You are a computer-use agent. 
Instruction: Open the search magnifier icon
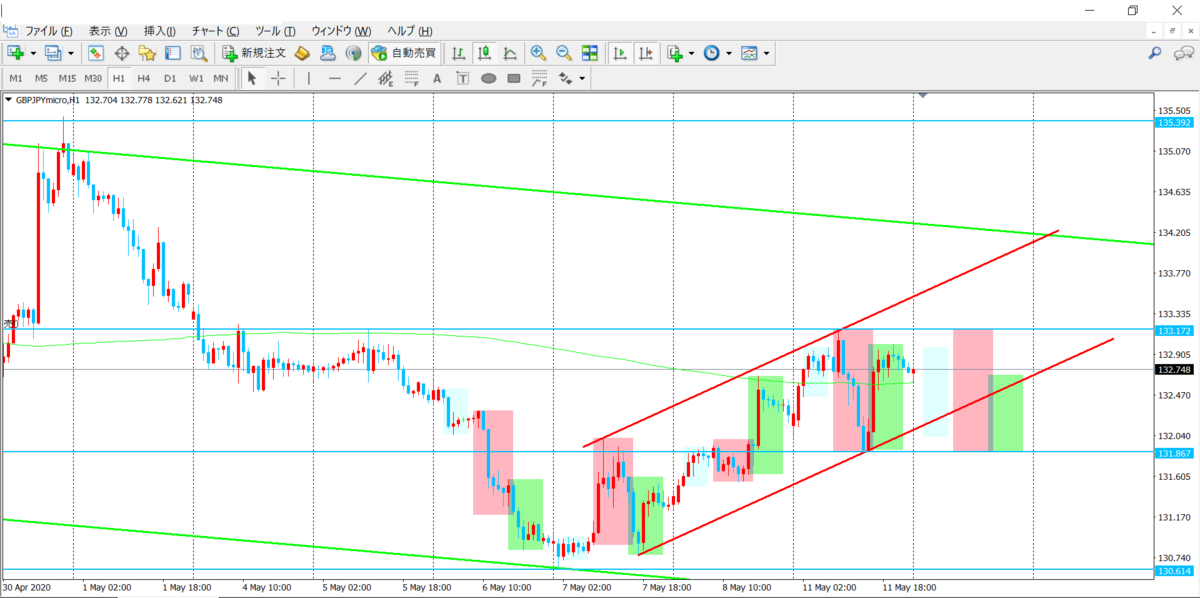point(1155,53)
